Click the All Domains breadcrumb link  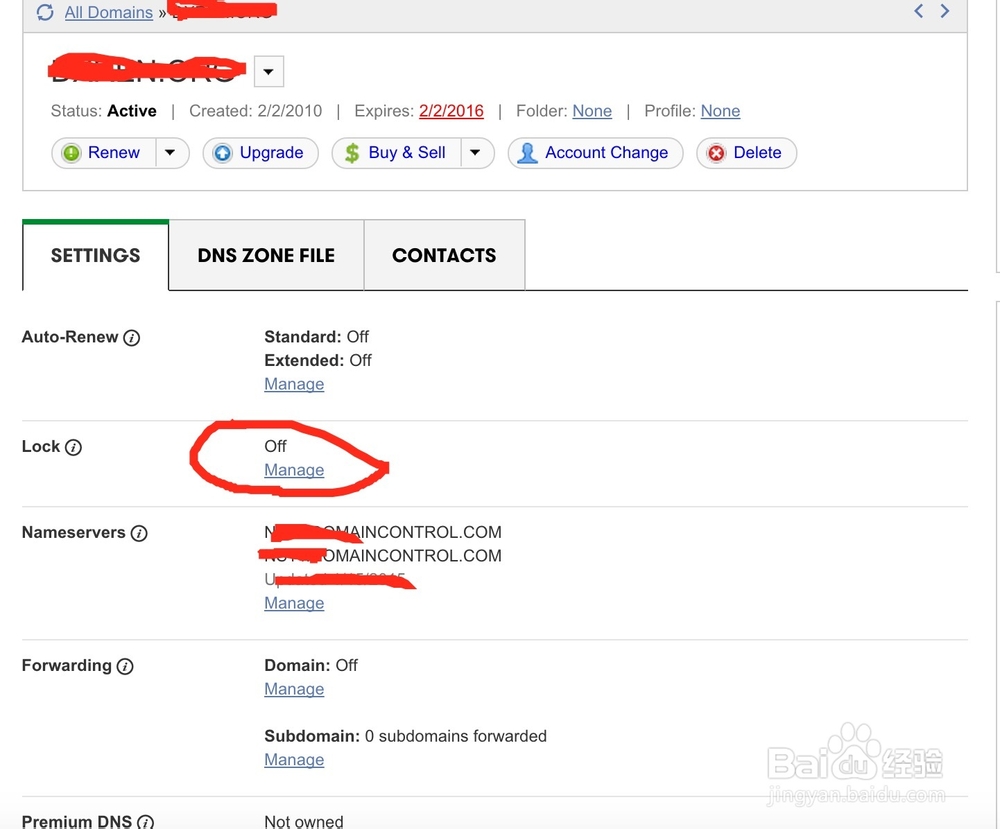[x=108, y=12]
